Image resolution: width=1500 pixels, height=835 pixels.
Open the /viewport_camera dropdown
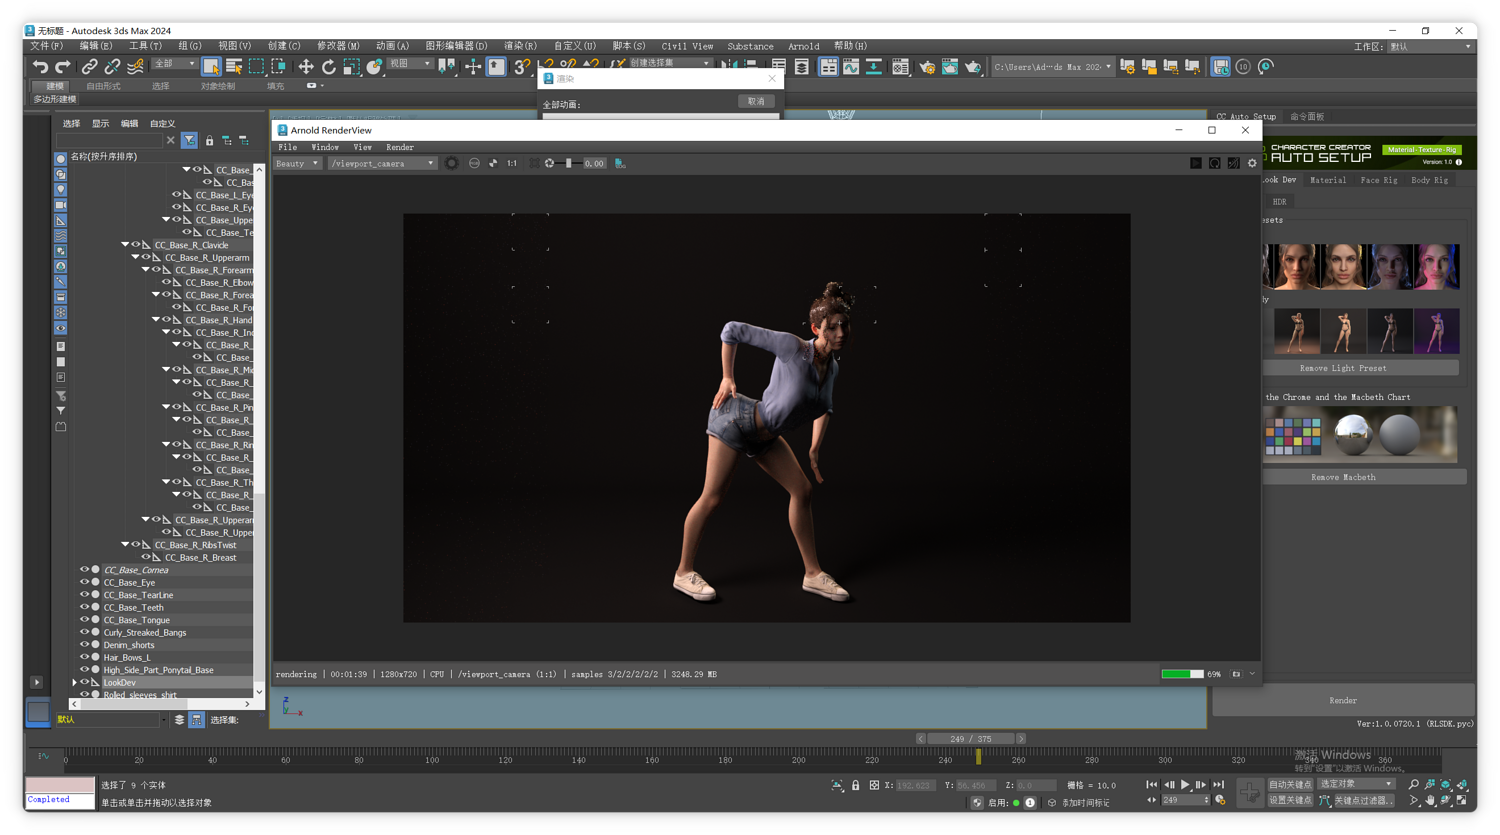(383, 163)
